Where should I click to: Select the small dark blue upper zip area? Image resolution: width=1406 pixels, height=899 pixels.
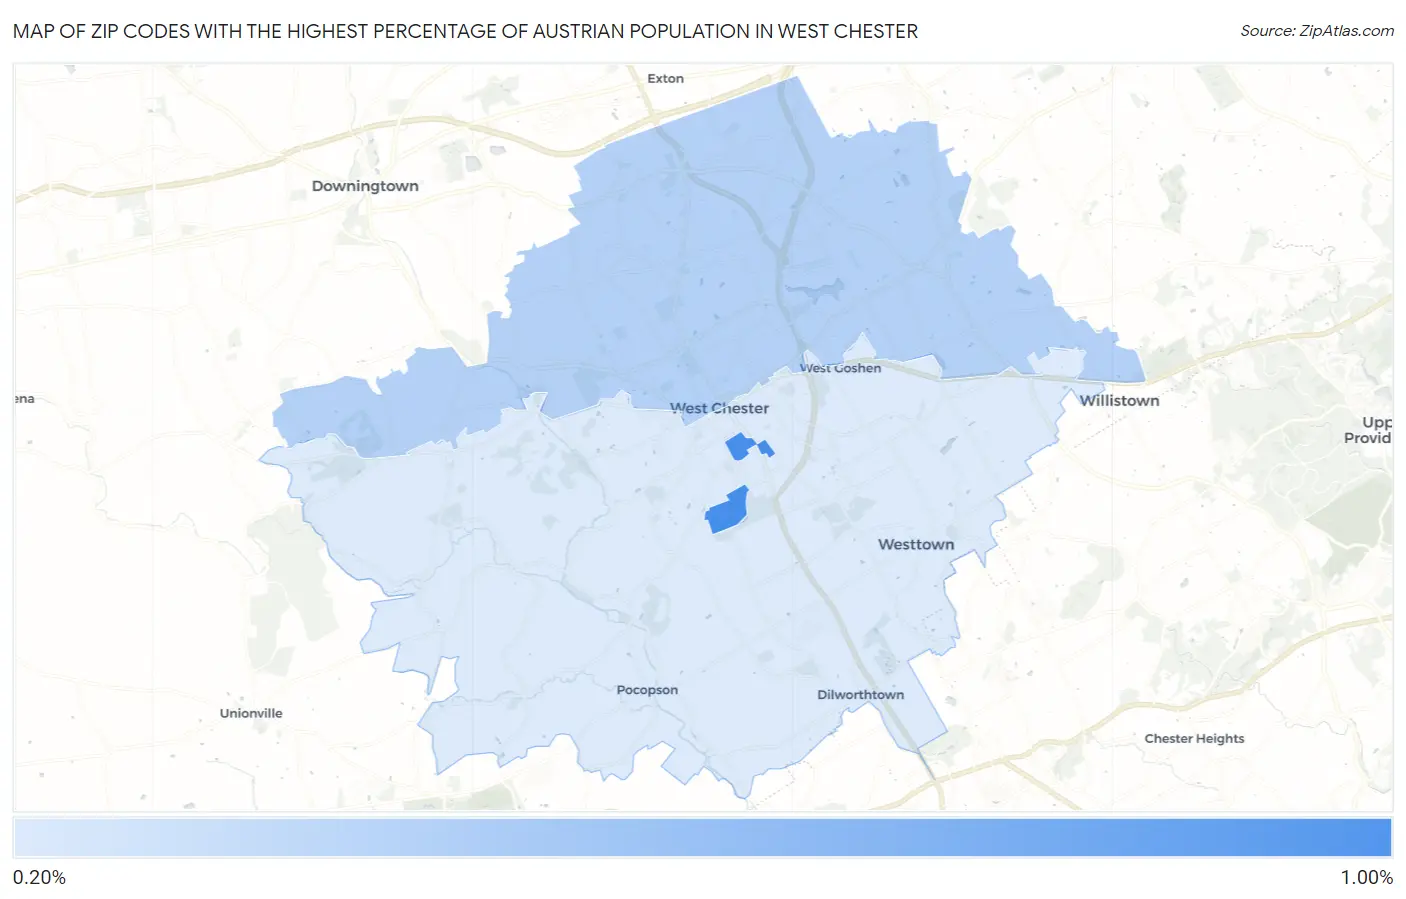click(741, 446)
